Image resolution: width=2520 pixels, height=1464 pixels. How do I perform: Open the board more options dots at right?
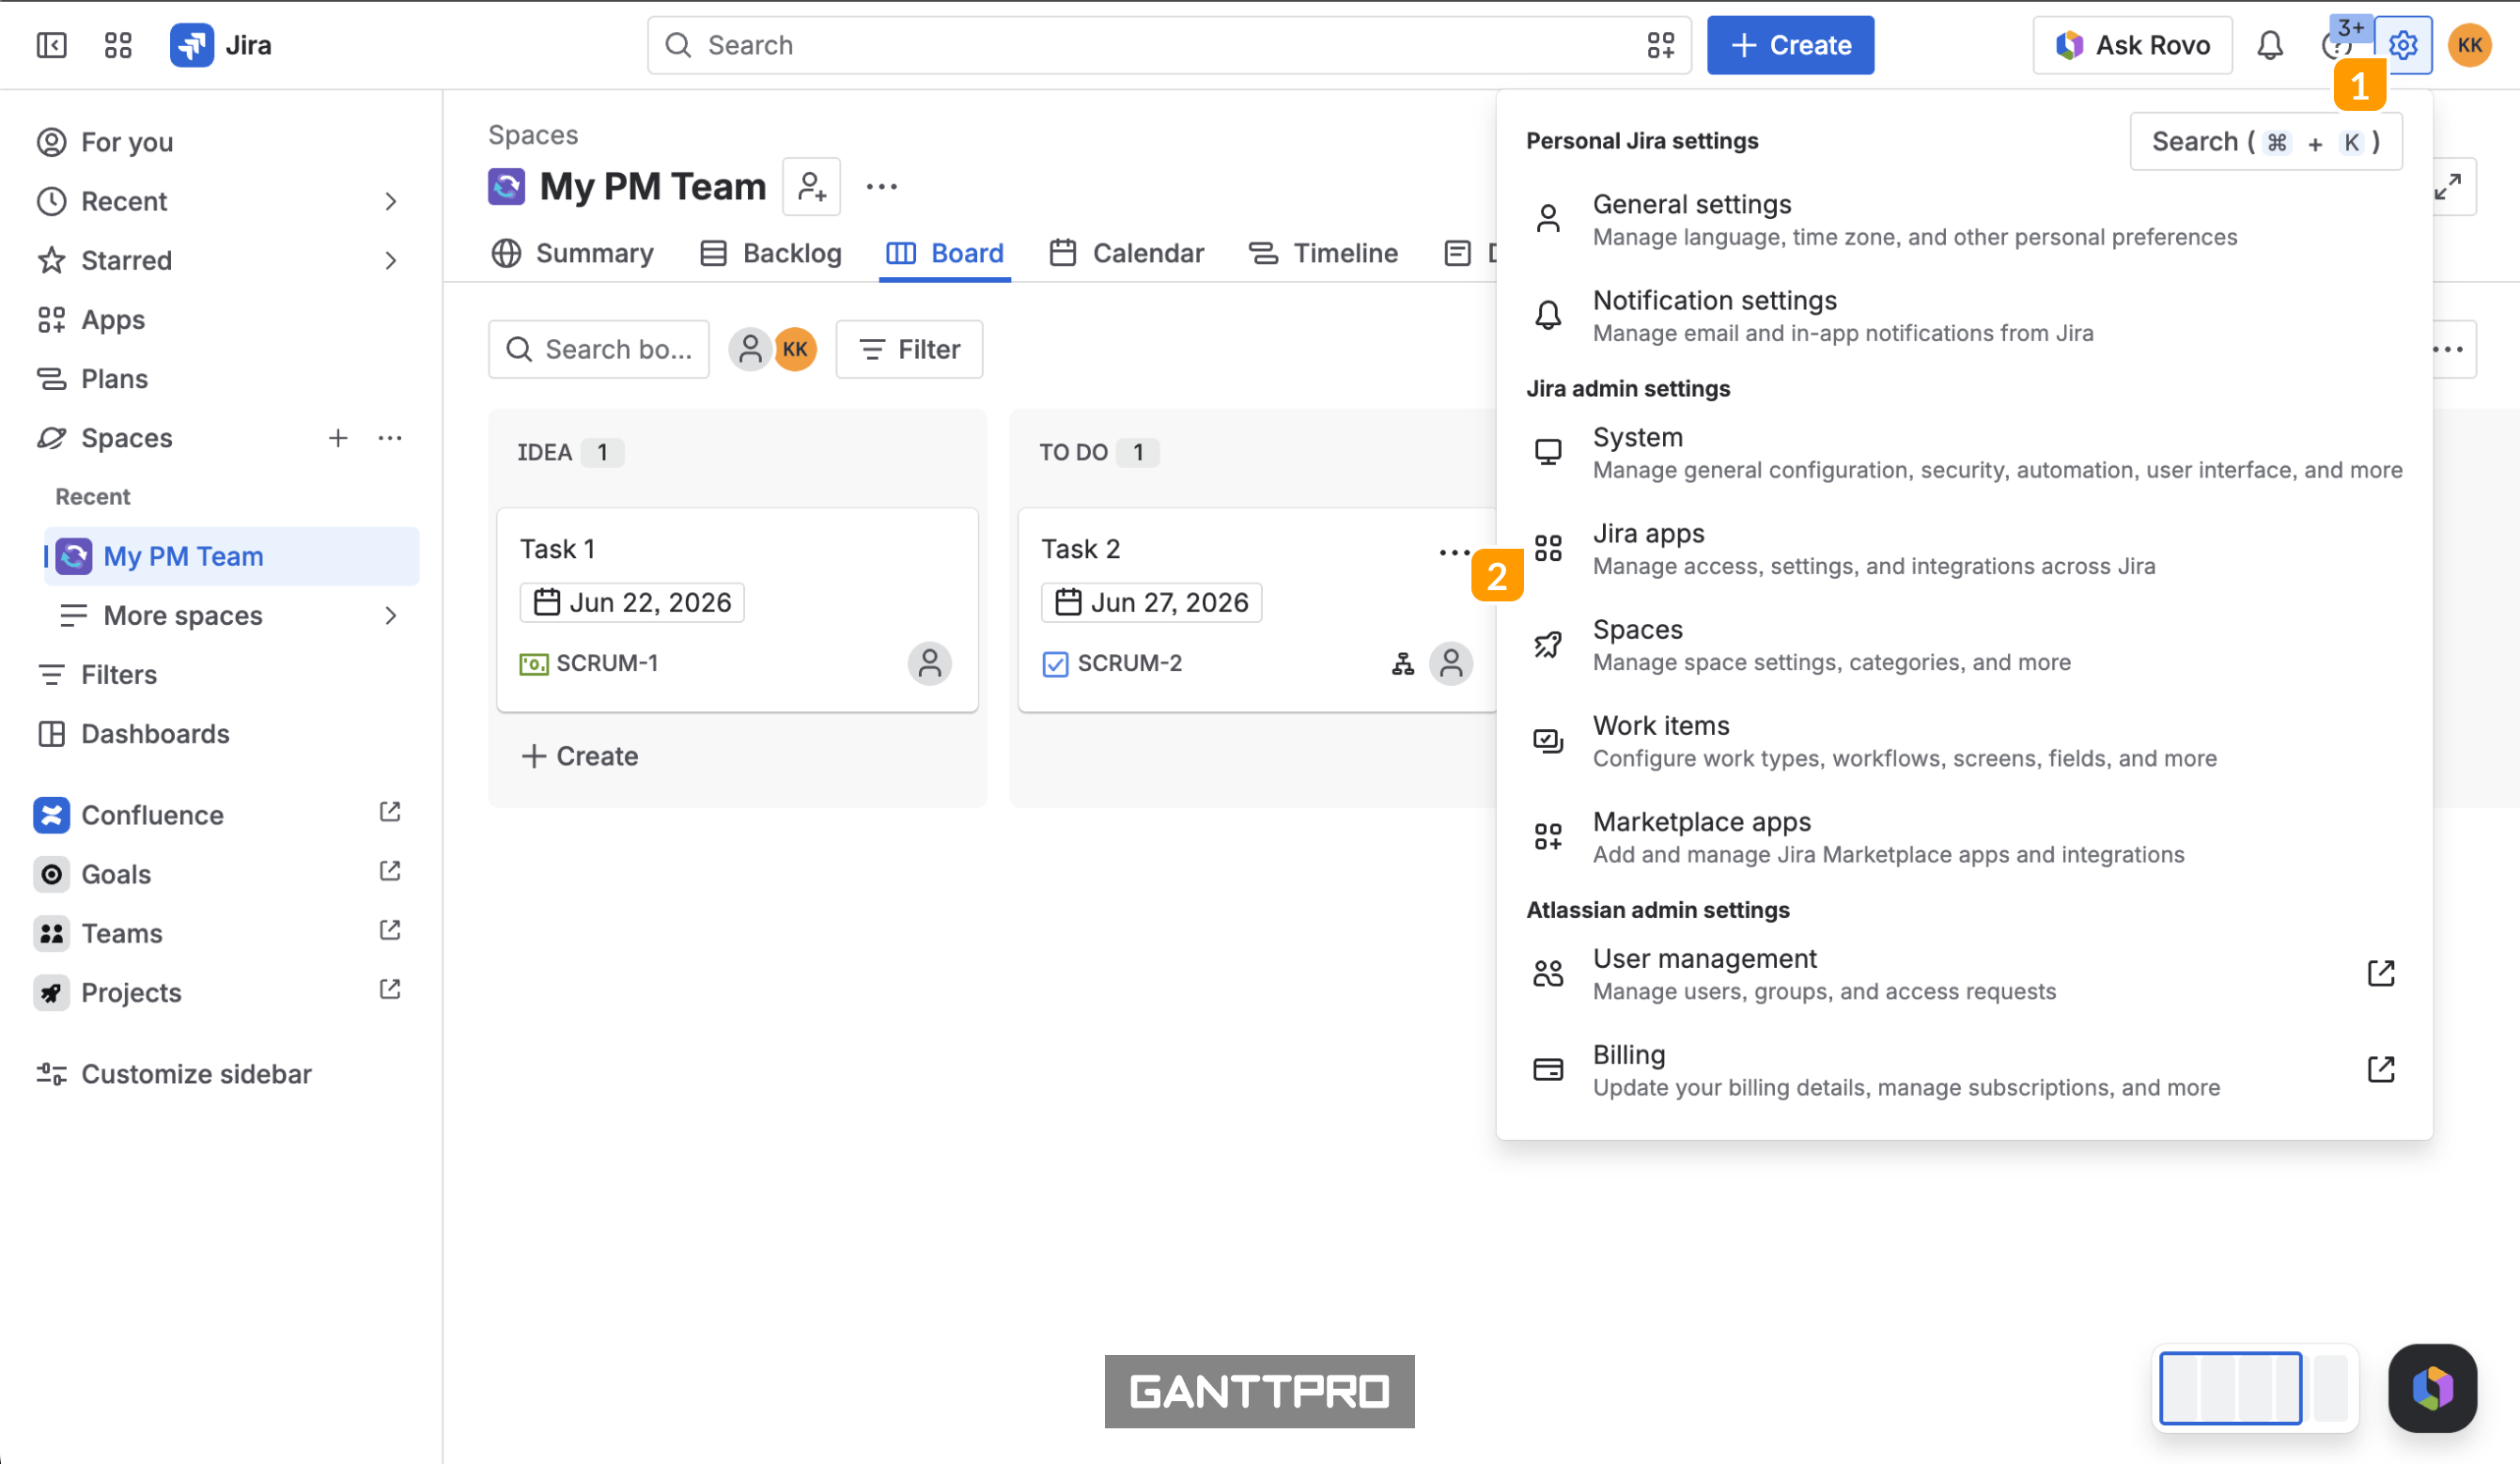click(x=2447, y=349)
